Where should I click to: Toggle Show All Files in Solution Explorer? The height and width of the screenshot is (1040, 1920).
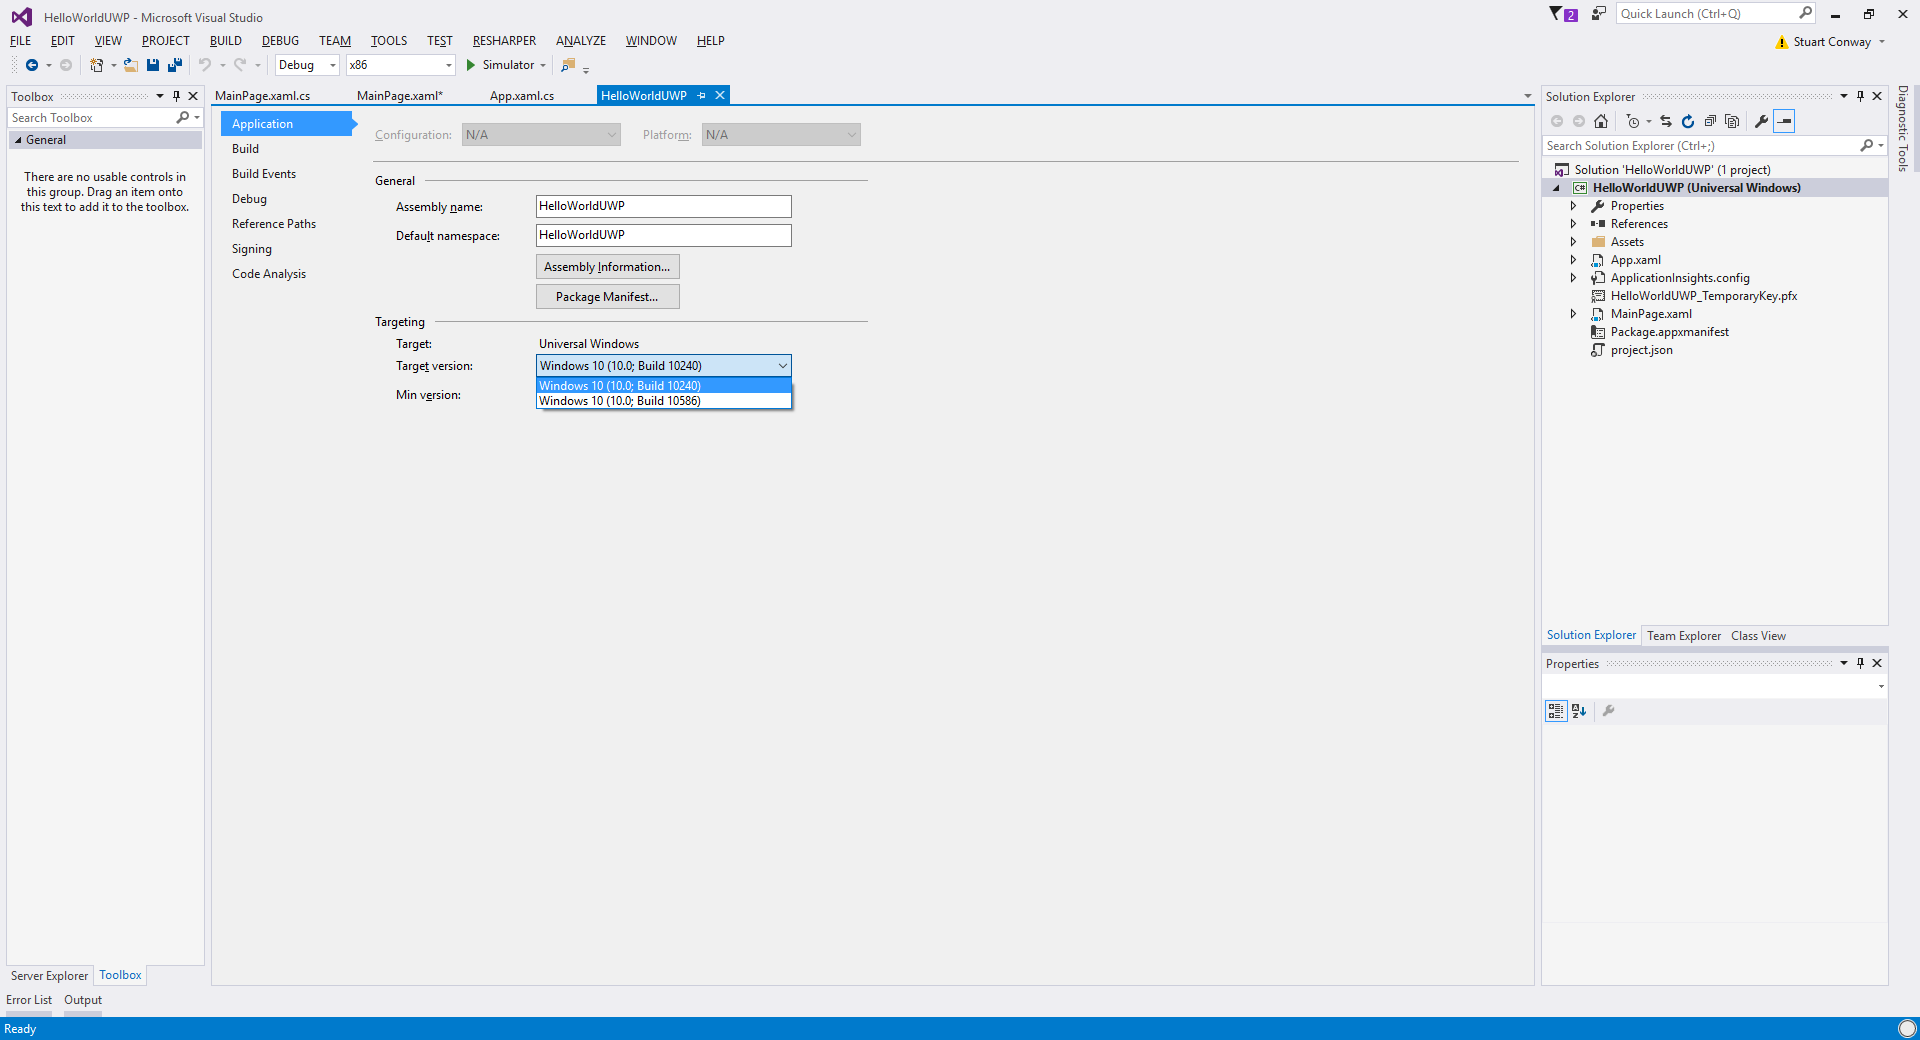coord(1732,121)
